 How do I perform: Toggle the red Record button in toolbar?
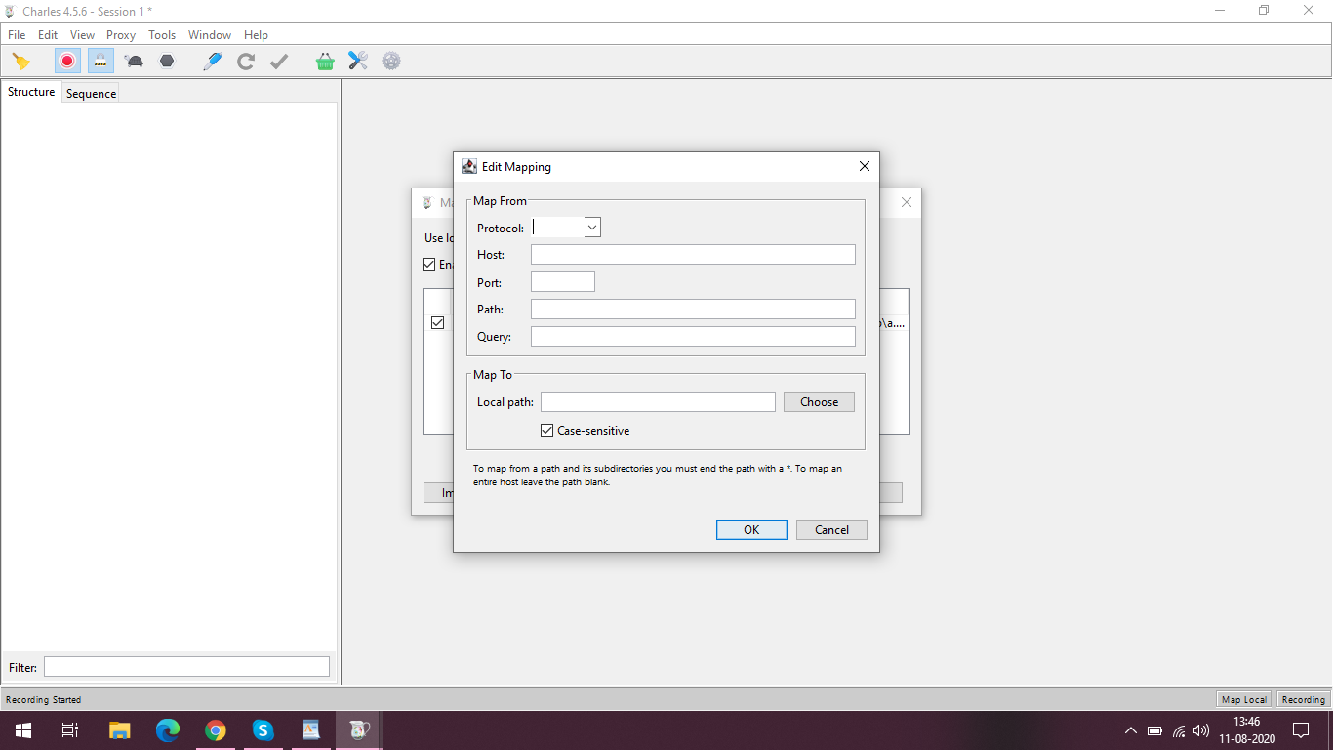click(x=67, y=61)
